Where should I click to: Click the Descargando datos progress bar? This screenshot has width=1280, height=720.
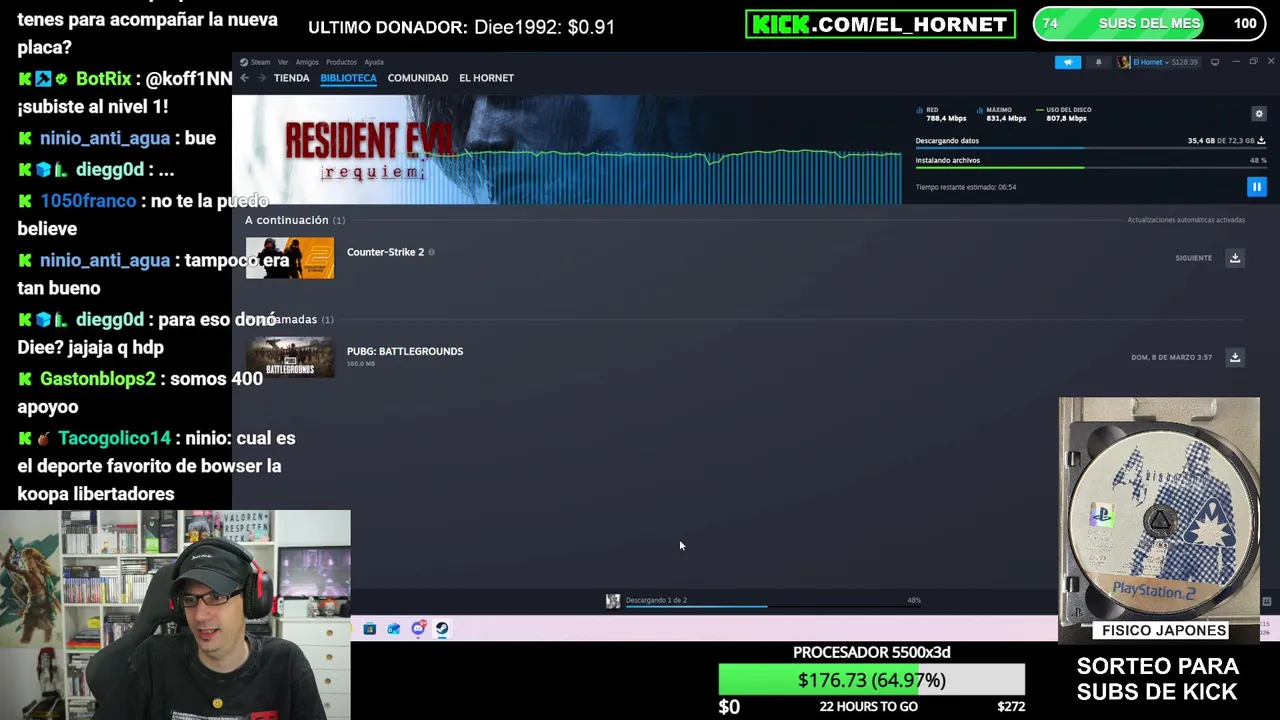pos(1091,148)
